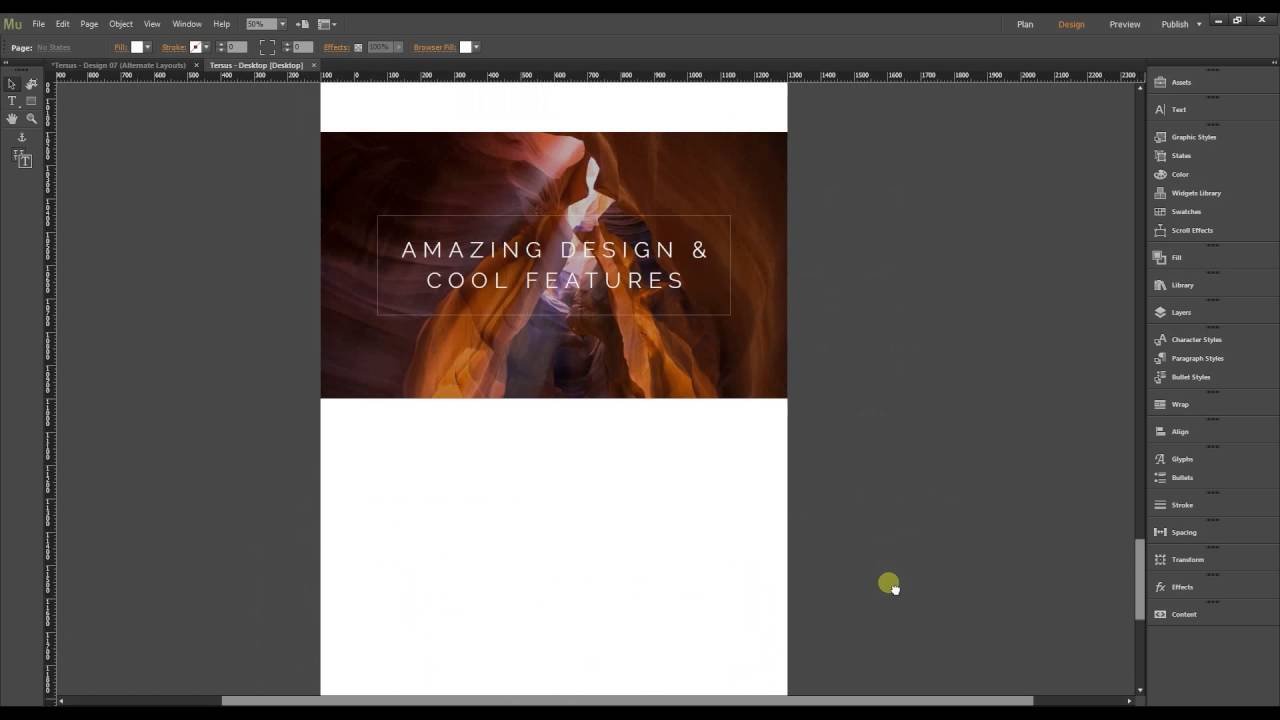Expand the Browser Fill dropdown arrow
This screenshot has width=1280, height=720.
point(476,47)
